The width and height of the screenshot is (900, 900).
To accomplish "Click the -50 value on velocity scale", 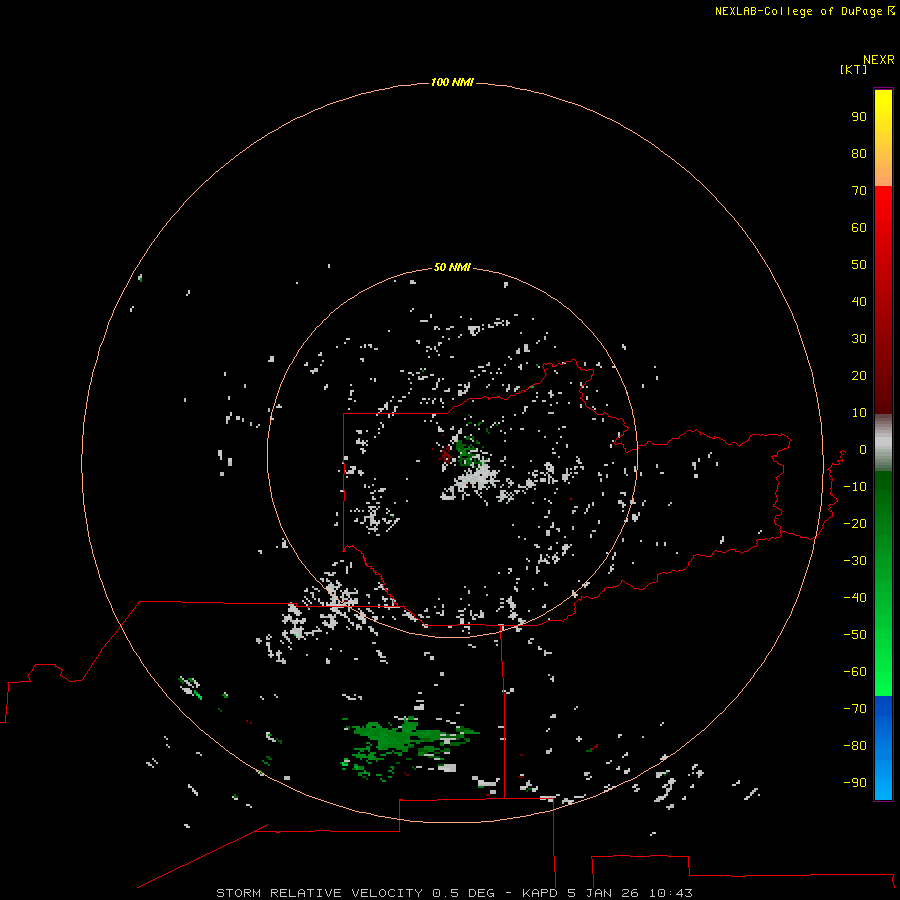I will 855,635.
